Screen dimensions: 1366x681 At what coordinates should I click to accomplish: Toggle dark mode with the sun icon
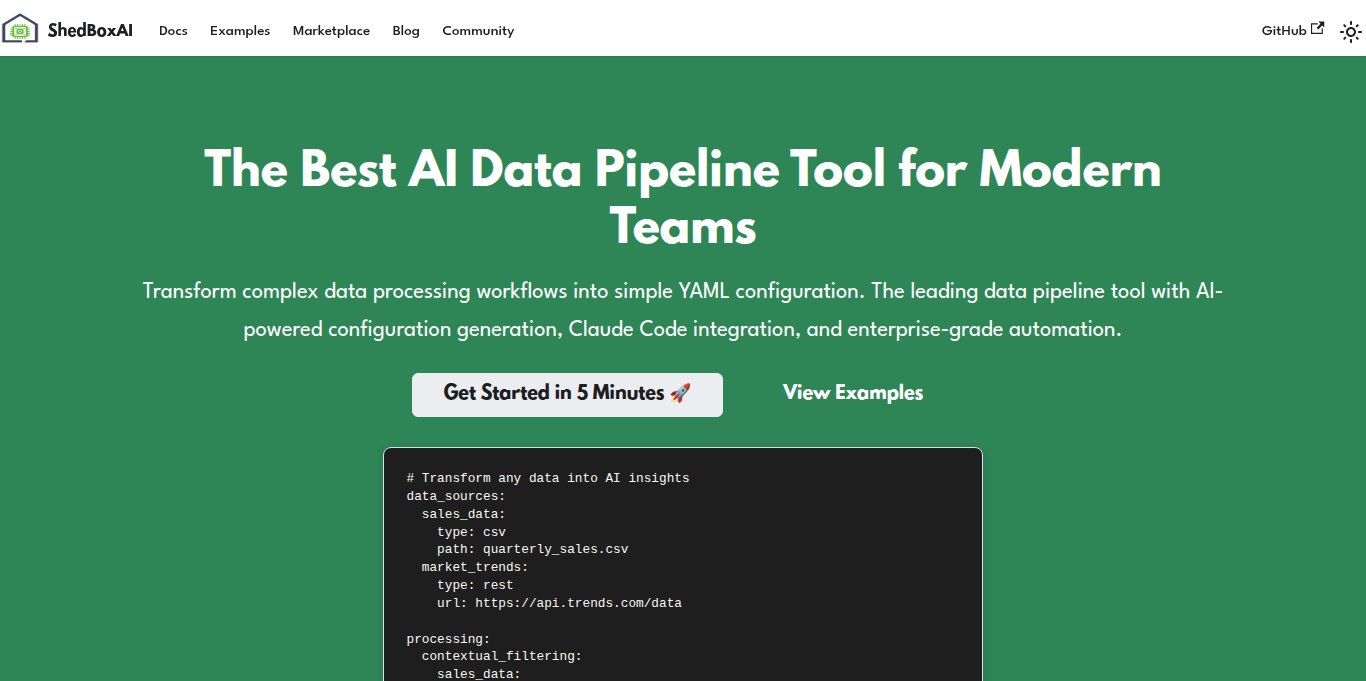pos(1351,32)
